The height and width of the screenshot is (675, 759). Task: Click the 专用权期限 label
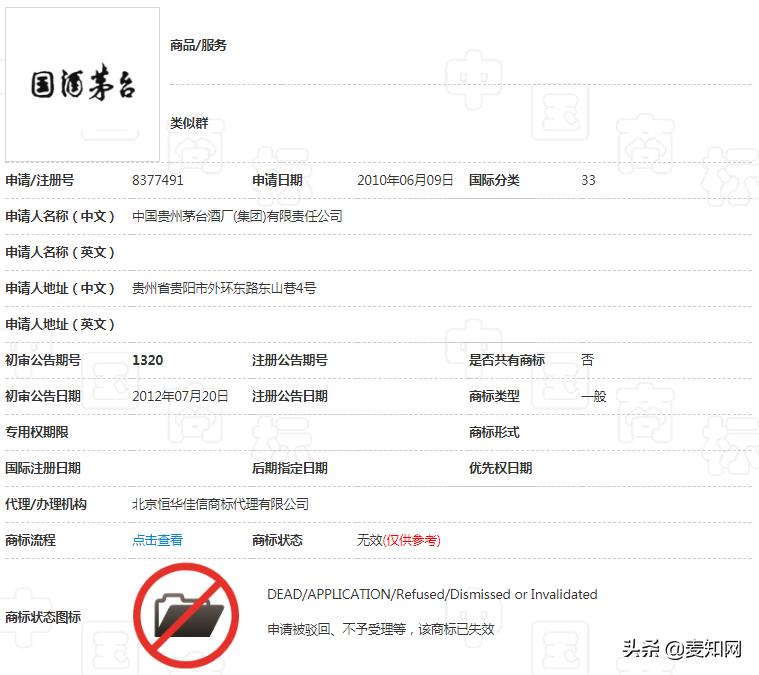point(37,432)
